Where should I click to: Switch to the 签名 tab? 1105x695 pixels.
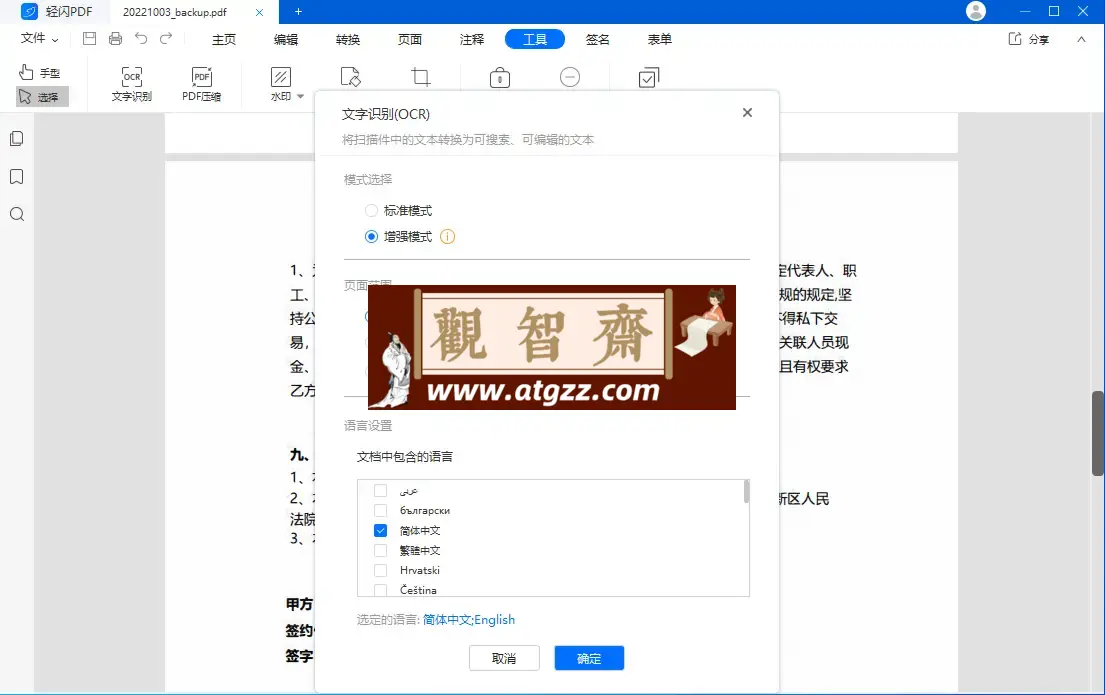tap(598, 39)
